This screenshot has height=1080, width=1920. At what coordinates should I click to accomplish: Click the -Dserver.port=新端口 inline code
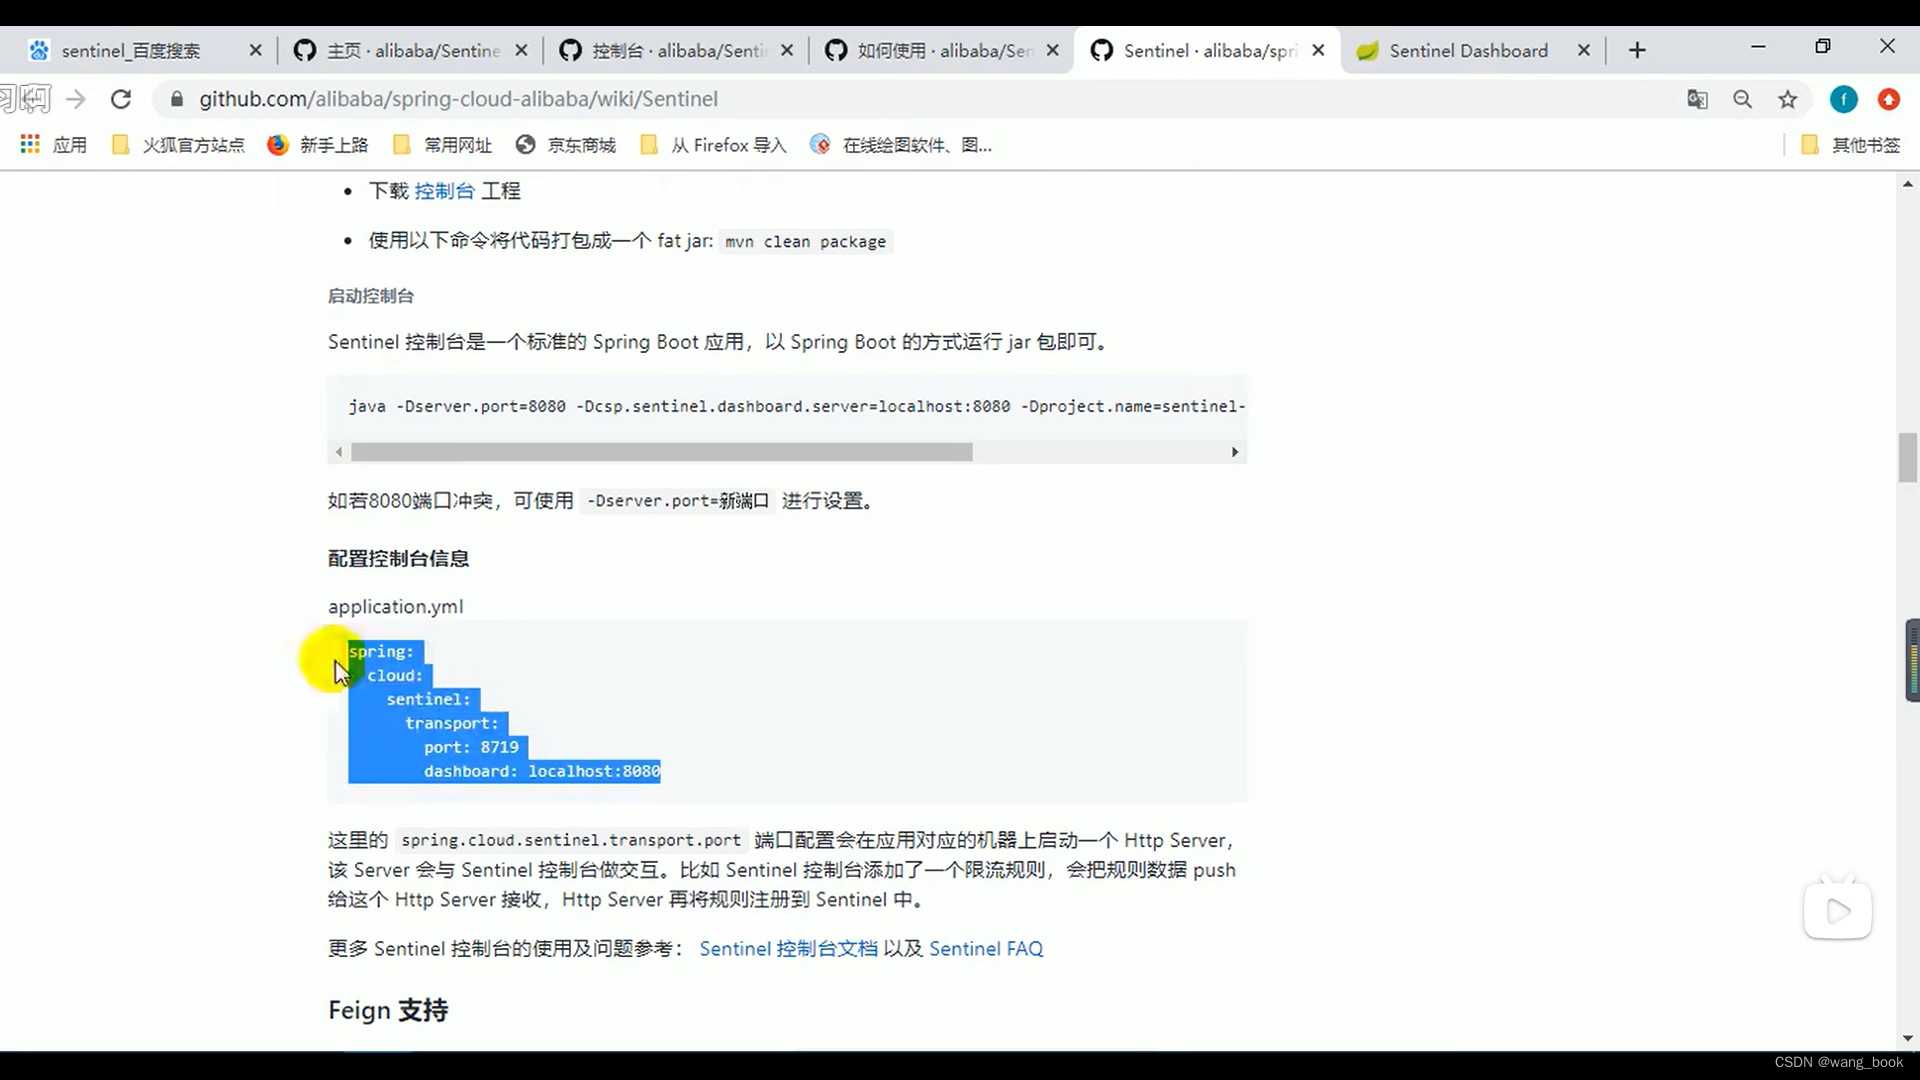click(x=678, y=501)
